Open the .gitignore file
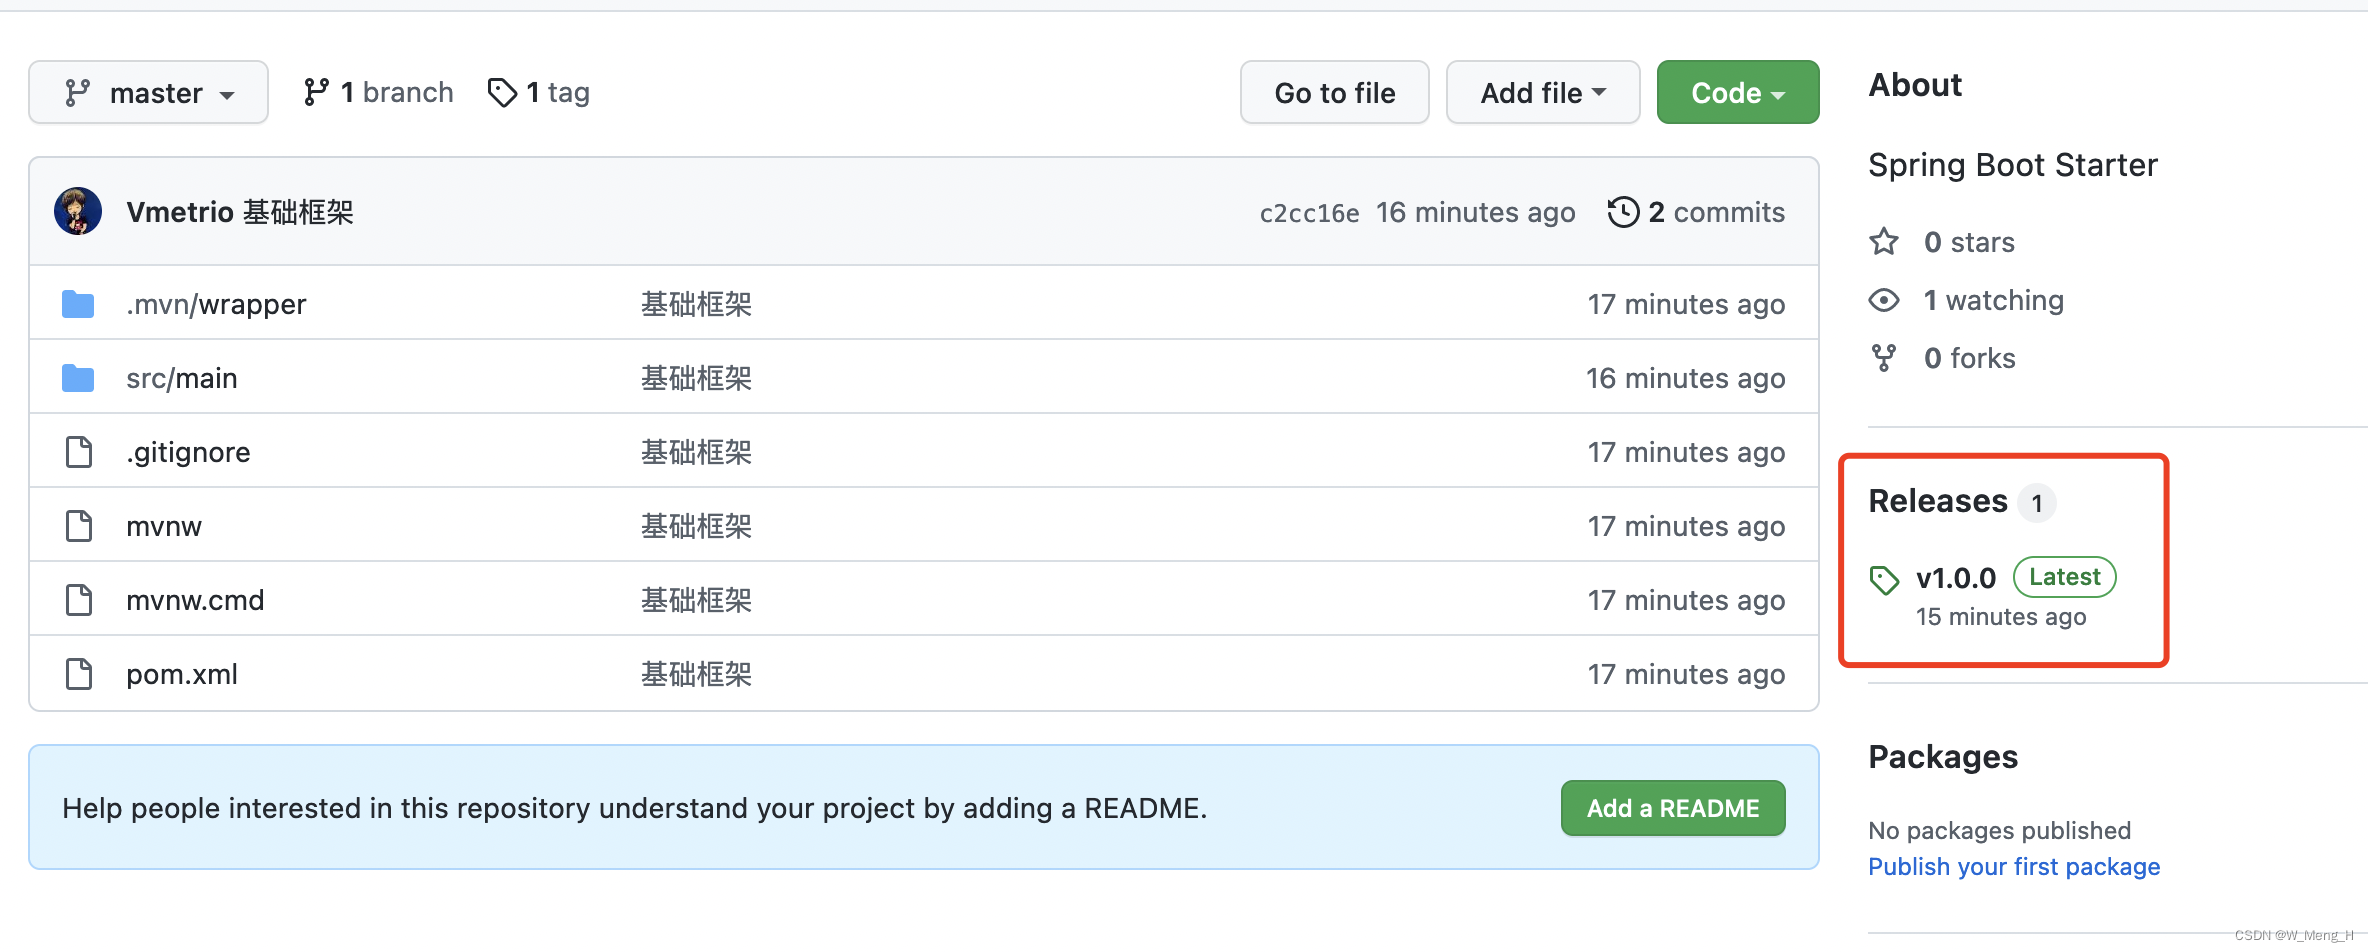Viewport: 2368px width, 952px height. click(x=188, y=451)
